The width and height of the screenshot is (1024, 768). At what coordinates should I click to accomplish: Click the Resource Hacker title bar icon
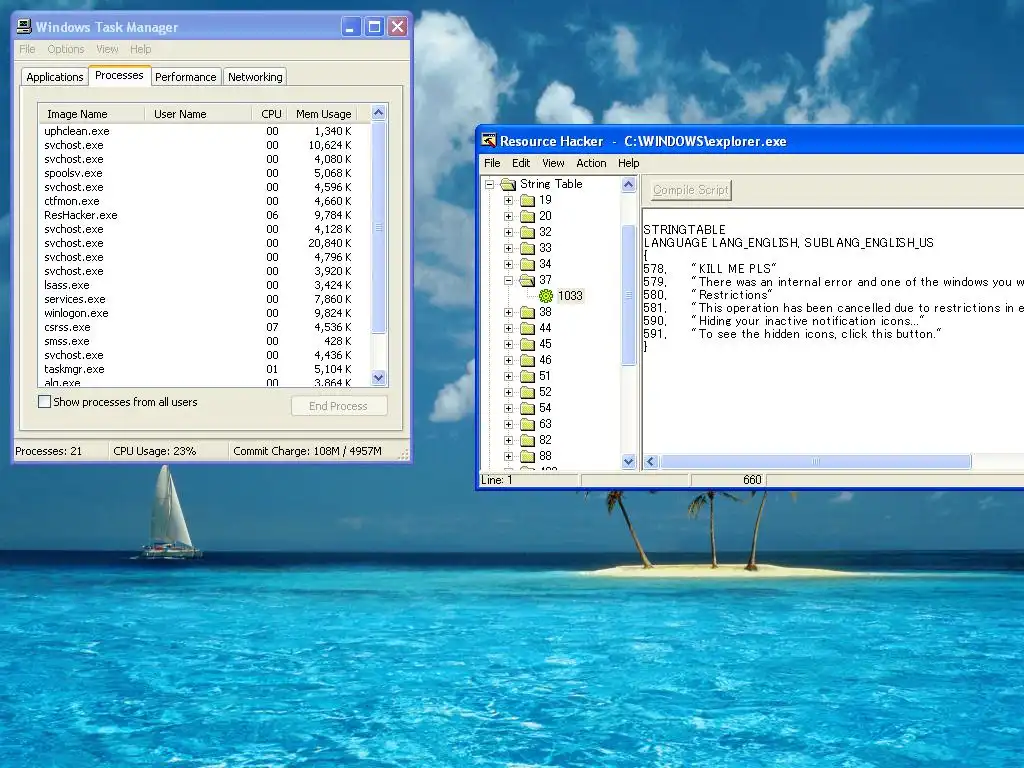488,140
